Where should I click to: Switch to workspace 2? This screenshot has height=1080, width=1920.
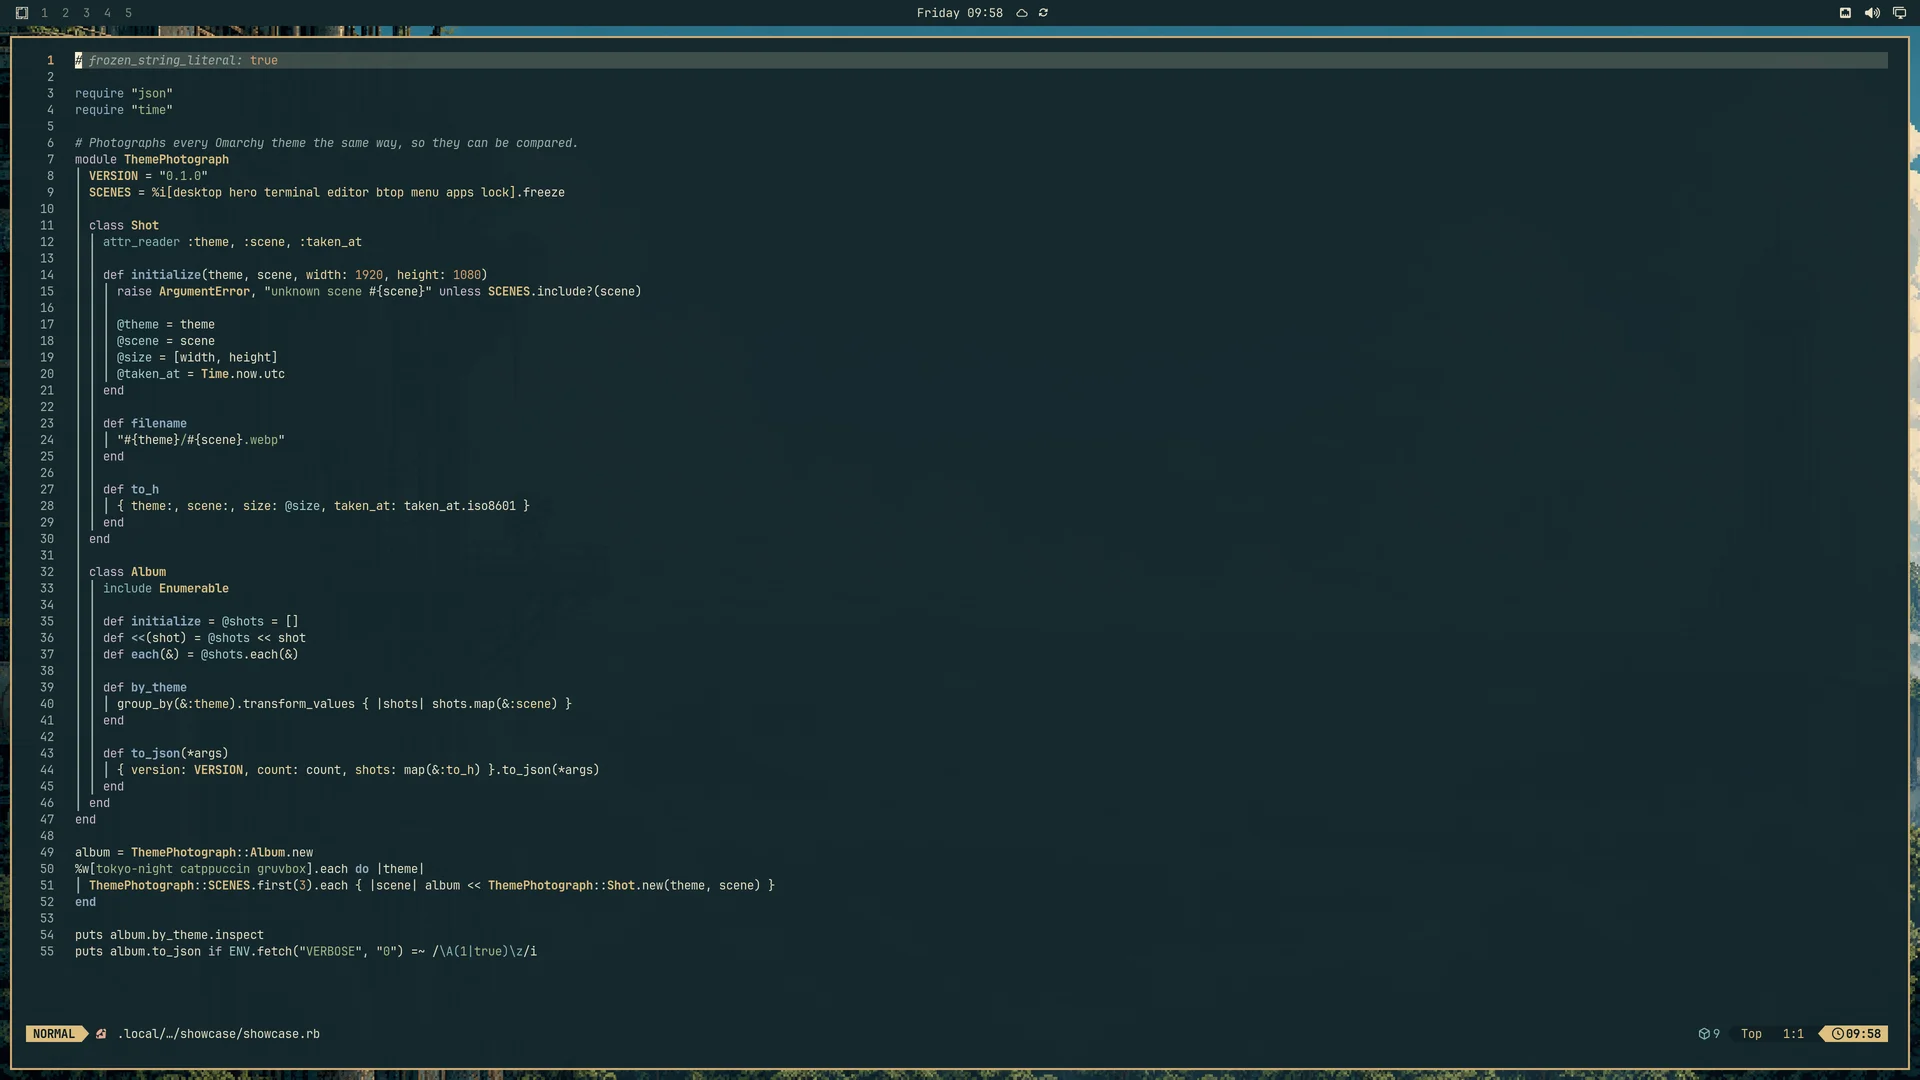tap(65, 13)
